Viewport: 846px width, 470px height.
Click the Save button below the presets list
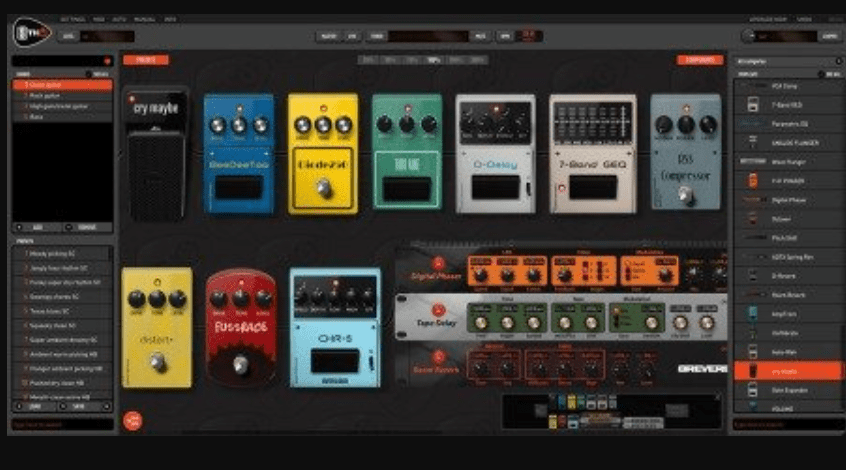78,406
